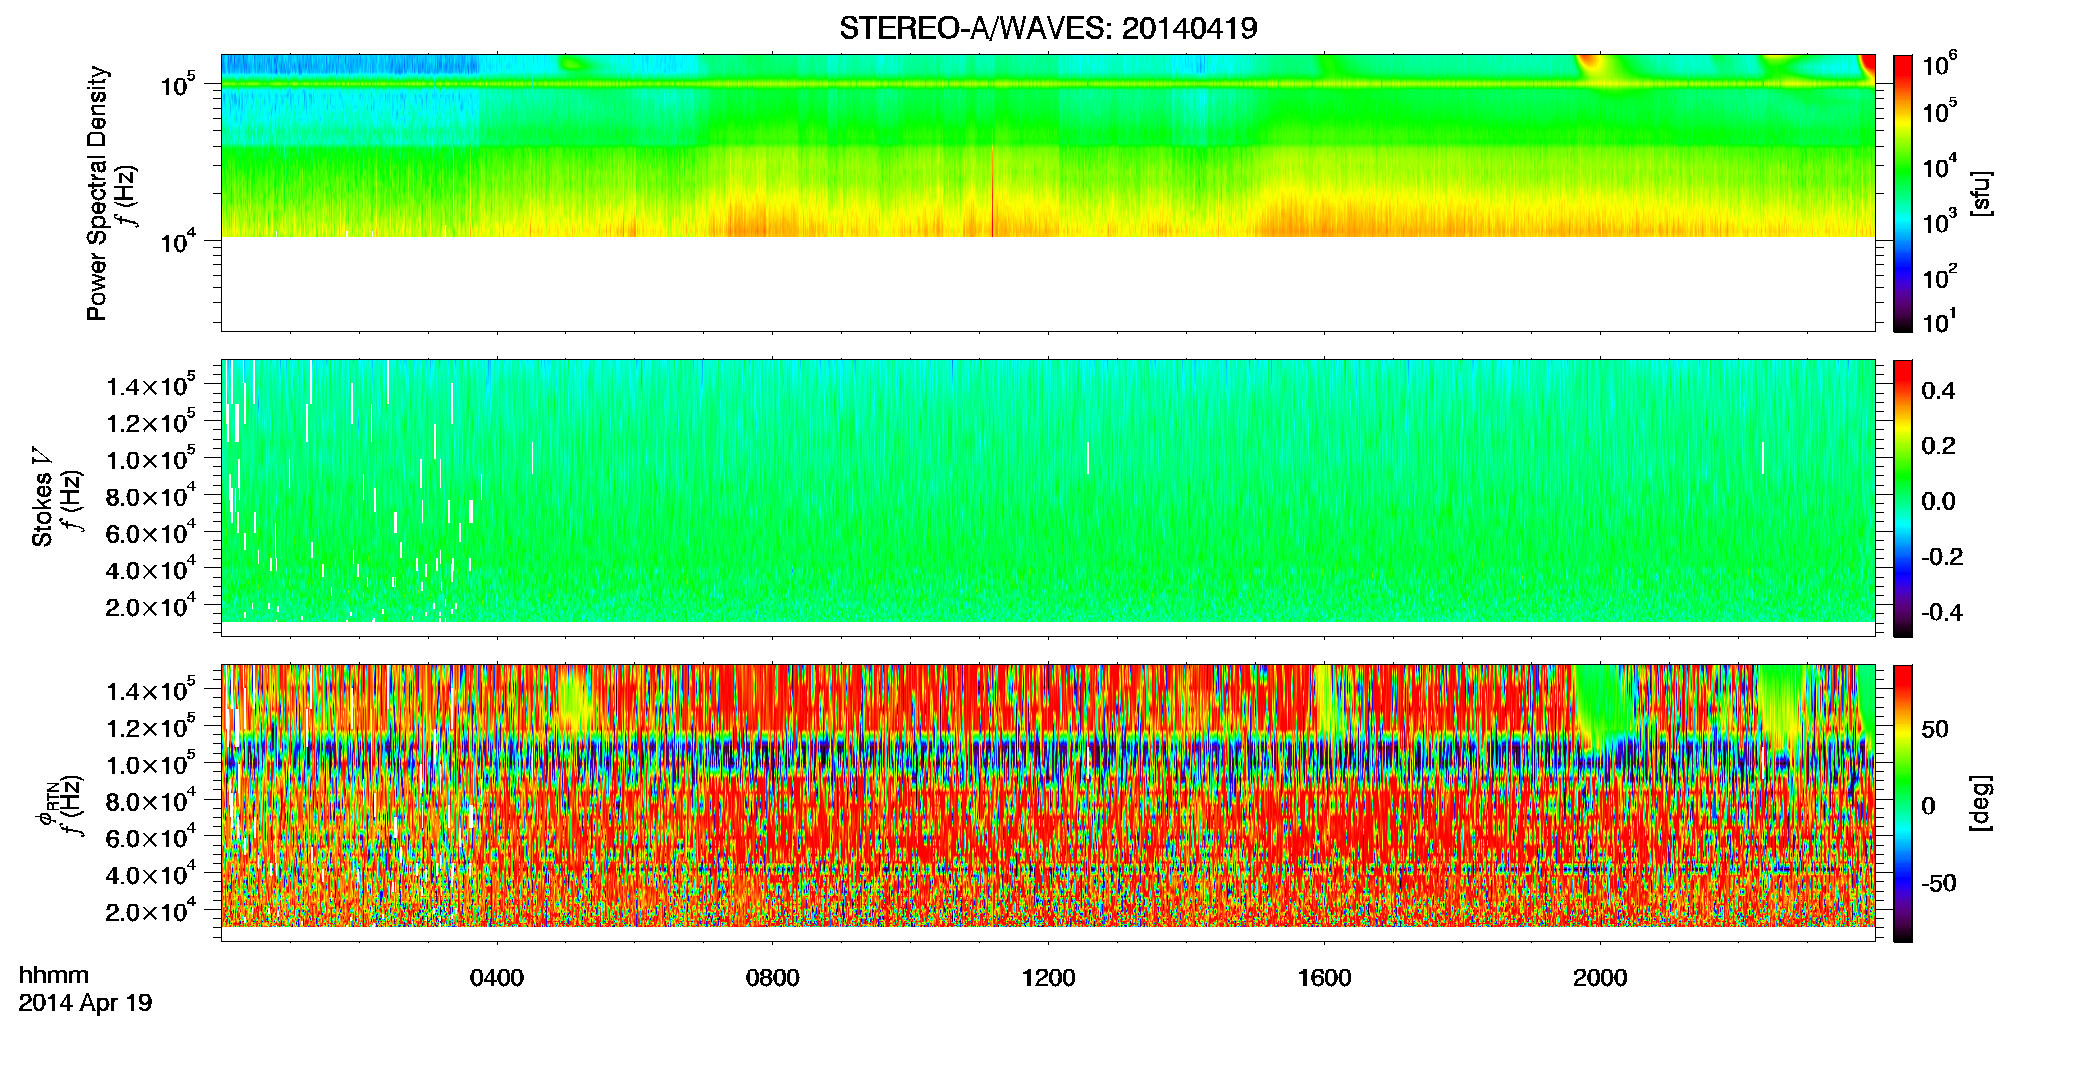Click the Power Spectral Density color bar
This screenshot has width=2096, height=1080.
pyautogui.click(x=1903, y=193)
